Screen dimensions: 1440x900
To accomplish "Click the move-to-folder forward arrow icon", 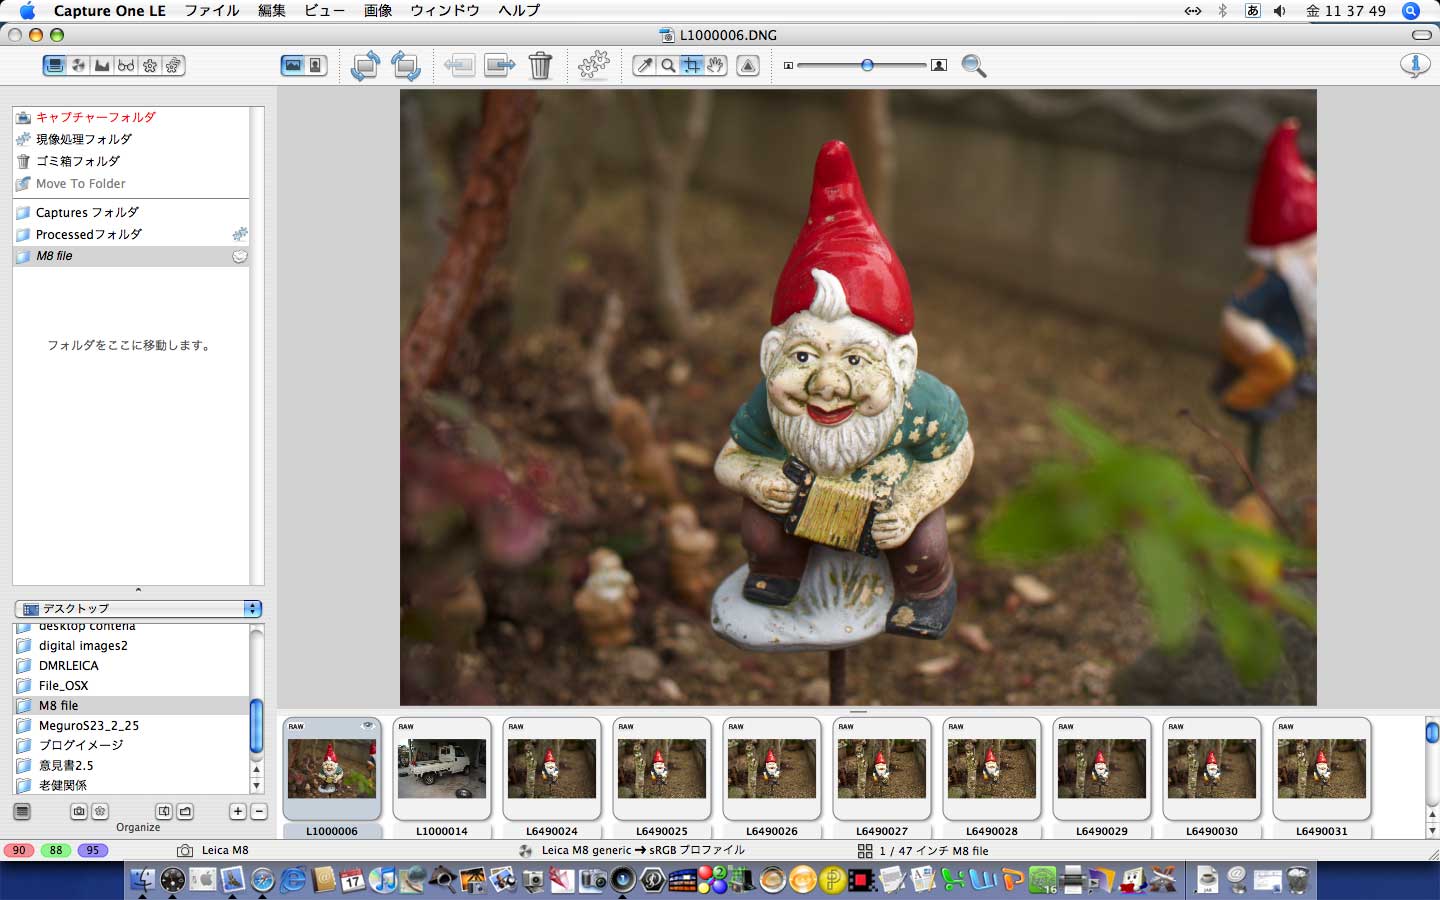I will pos(499,66).
